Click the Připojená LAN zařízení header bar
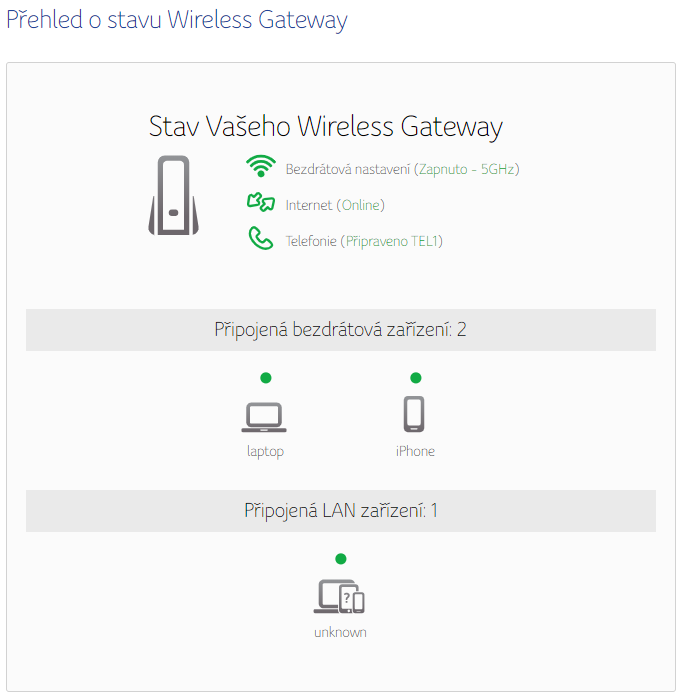This screenshot has height=692, width=680. [340, 511]
